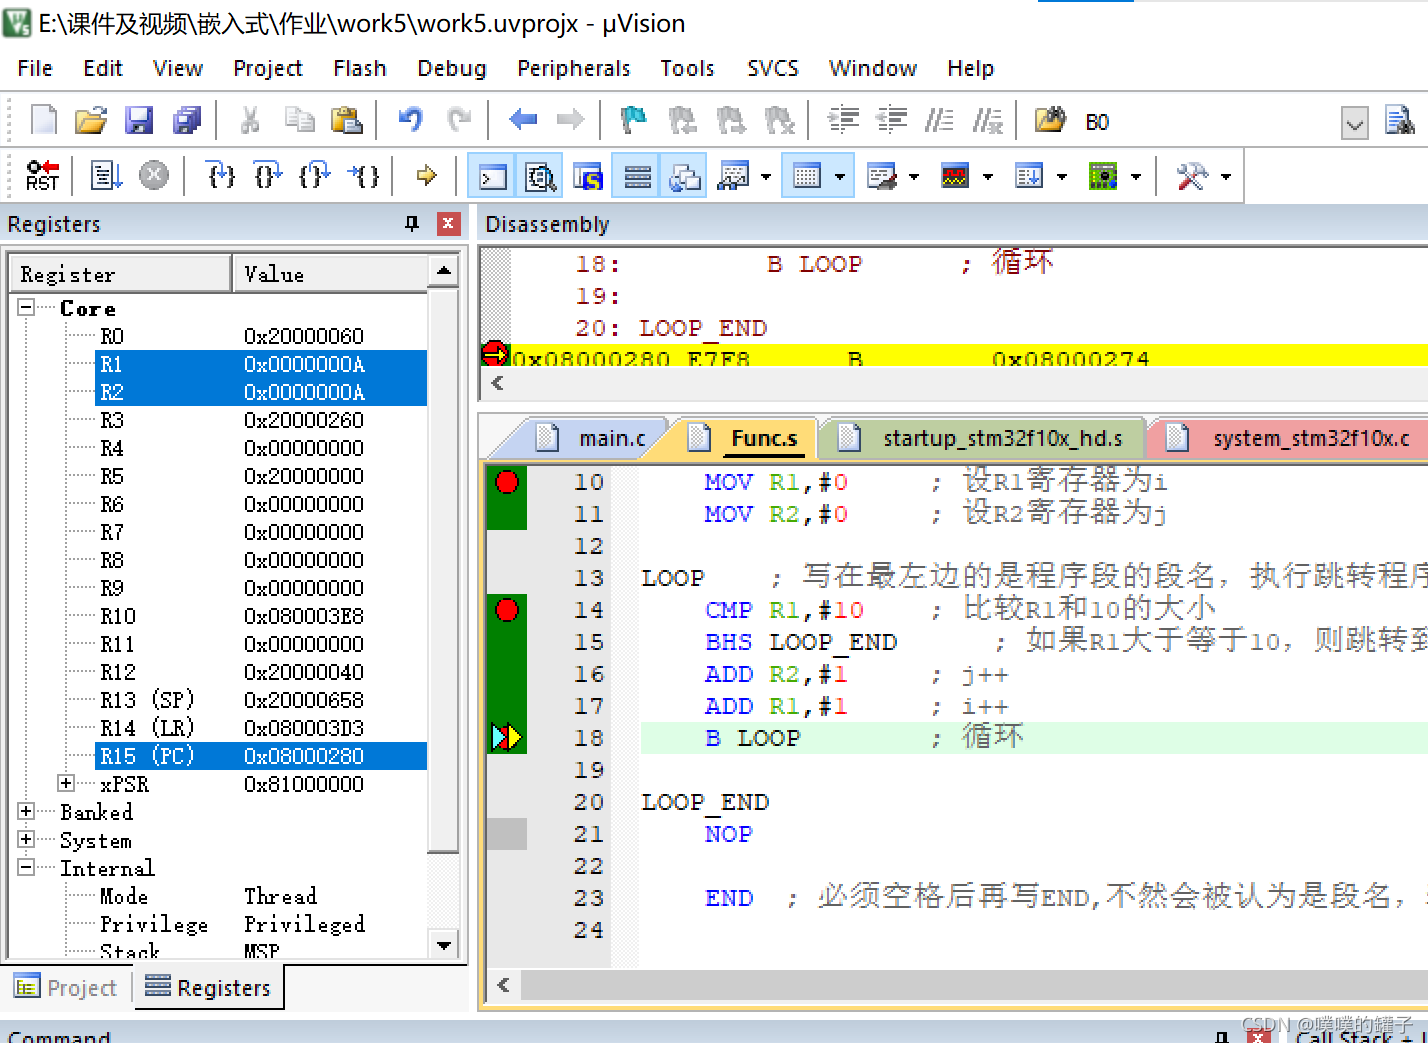Screen dimensions: 1428x1043
Task: Switch to the system_stm32f10x.c tab
Action: coord(1290,438)
